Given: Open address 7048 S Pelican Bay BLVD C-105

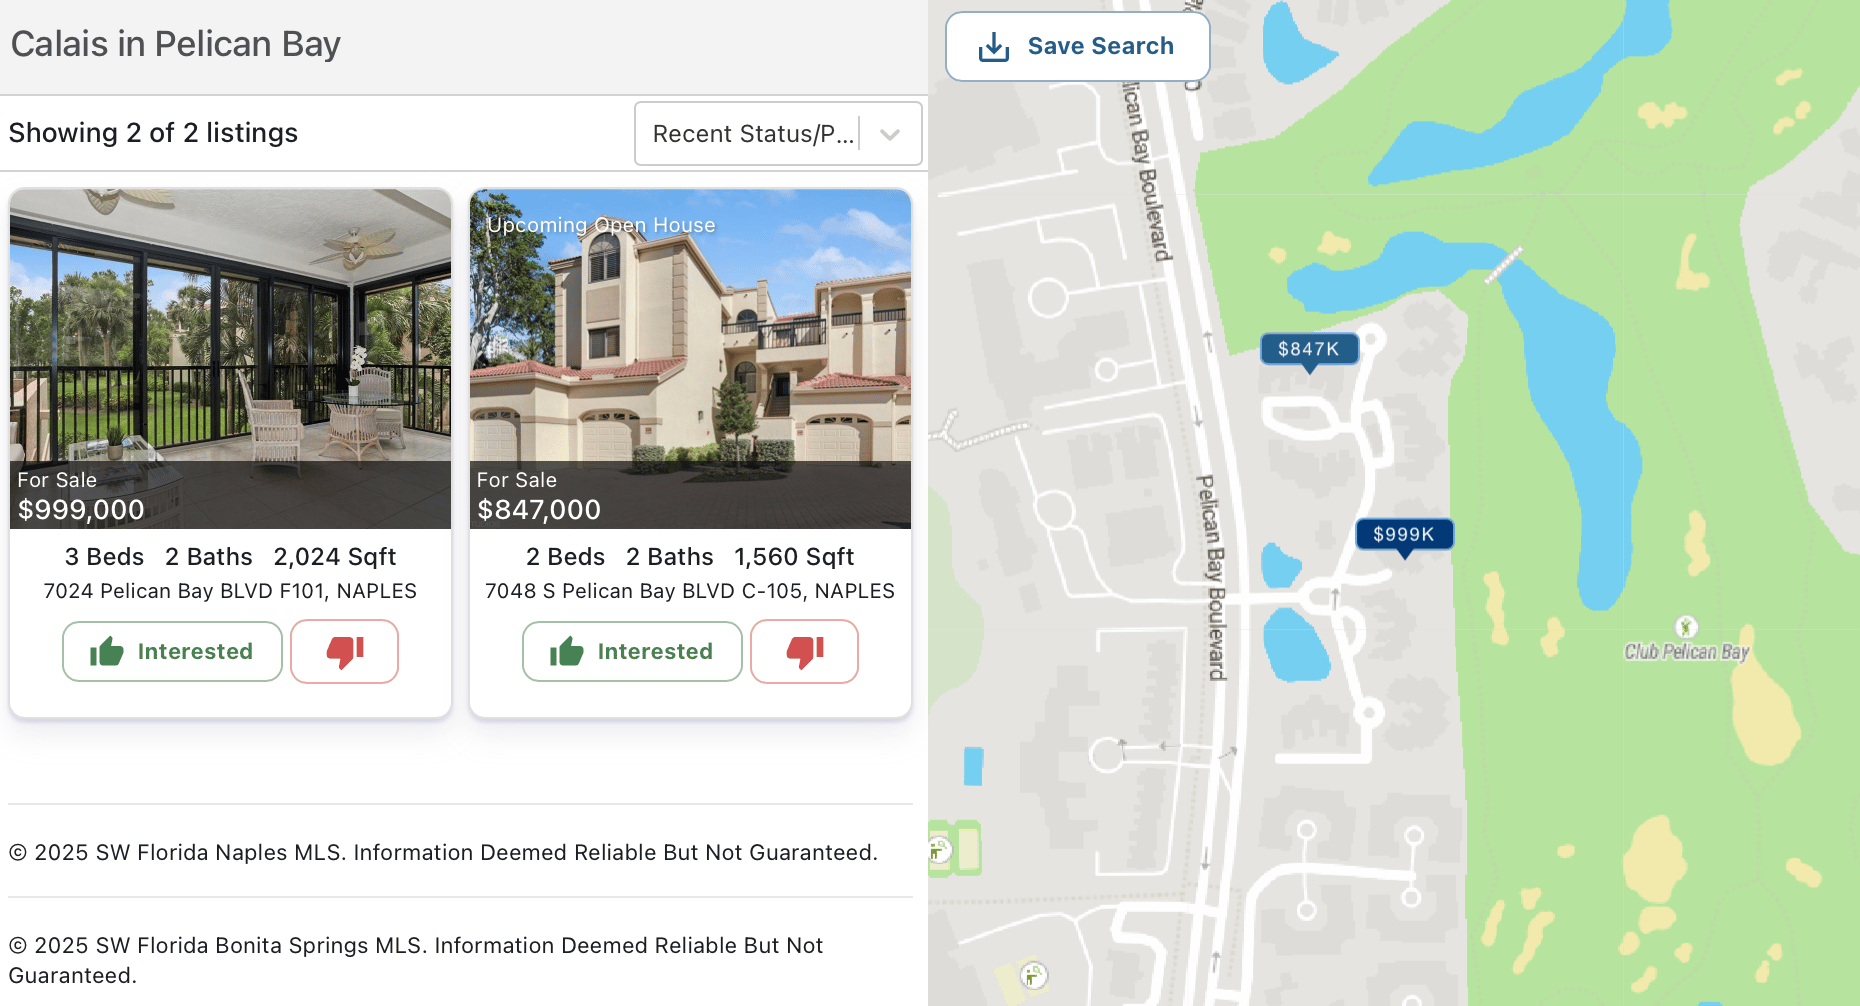Looking at the screenshot, I should pyautogui.click(x=690, y=591).
